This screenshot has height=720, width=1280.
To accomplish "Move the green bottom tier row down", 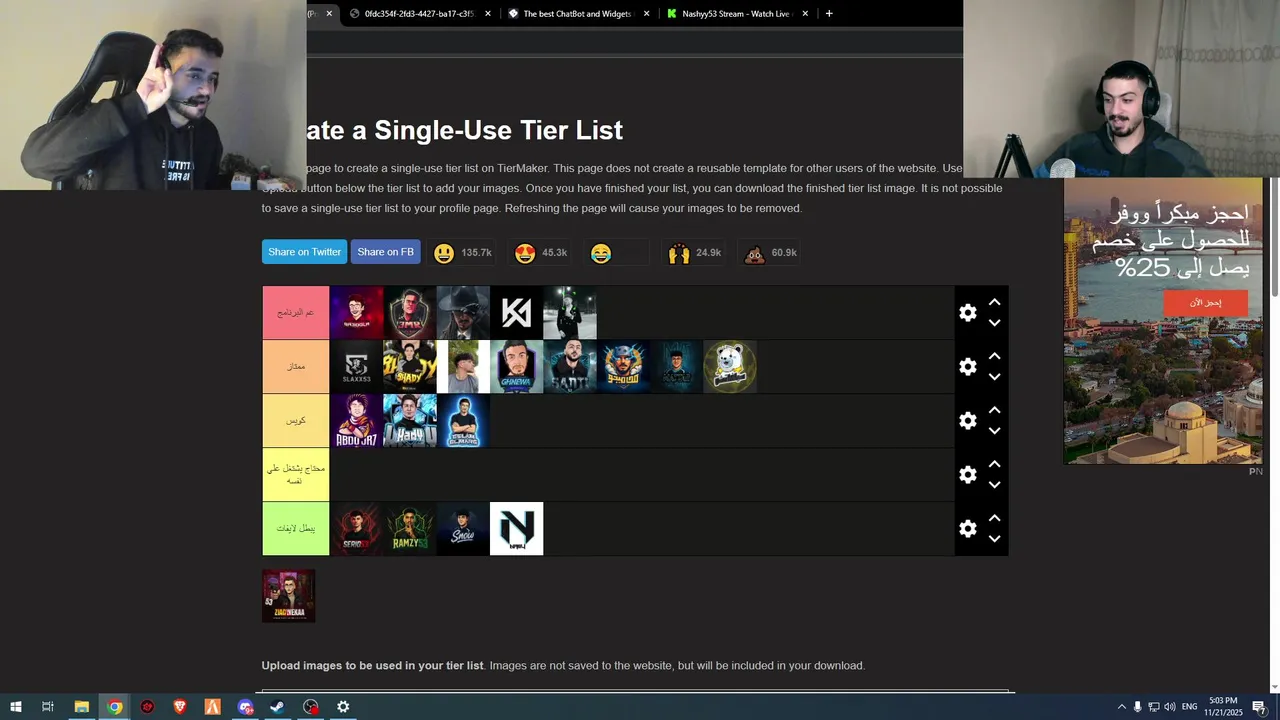I will pyautogui.click(x=994, y=539).
